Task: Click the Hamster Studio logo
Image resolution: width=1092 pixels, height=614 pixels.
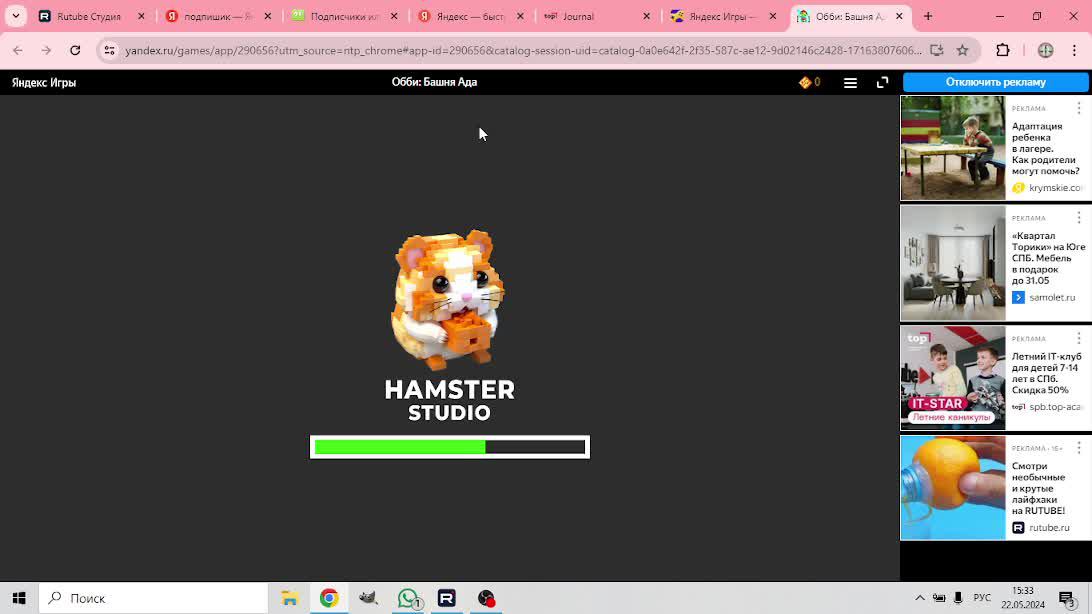Action: click(x=449, y=326)
